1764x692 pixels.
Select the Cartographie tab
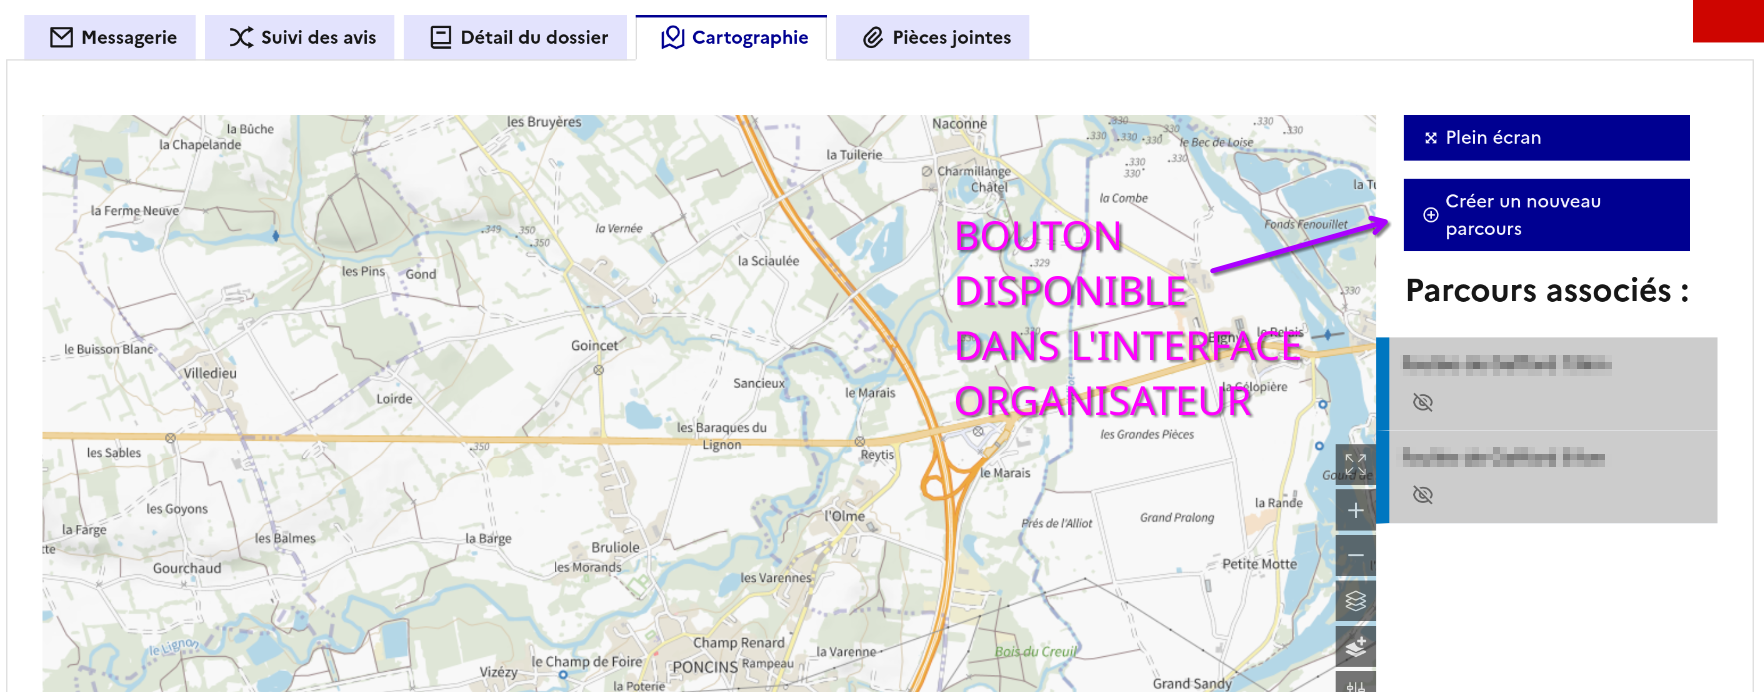pyautogui.click(x=733, y=38)
